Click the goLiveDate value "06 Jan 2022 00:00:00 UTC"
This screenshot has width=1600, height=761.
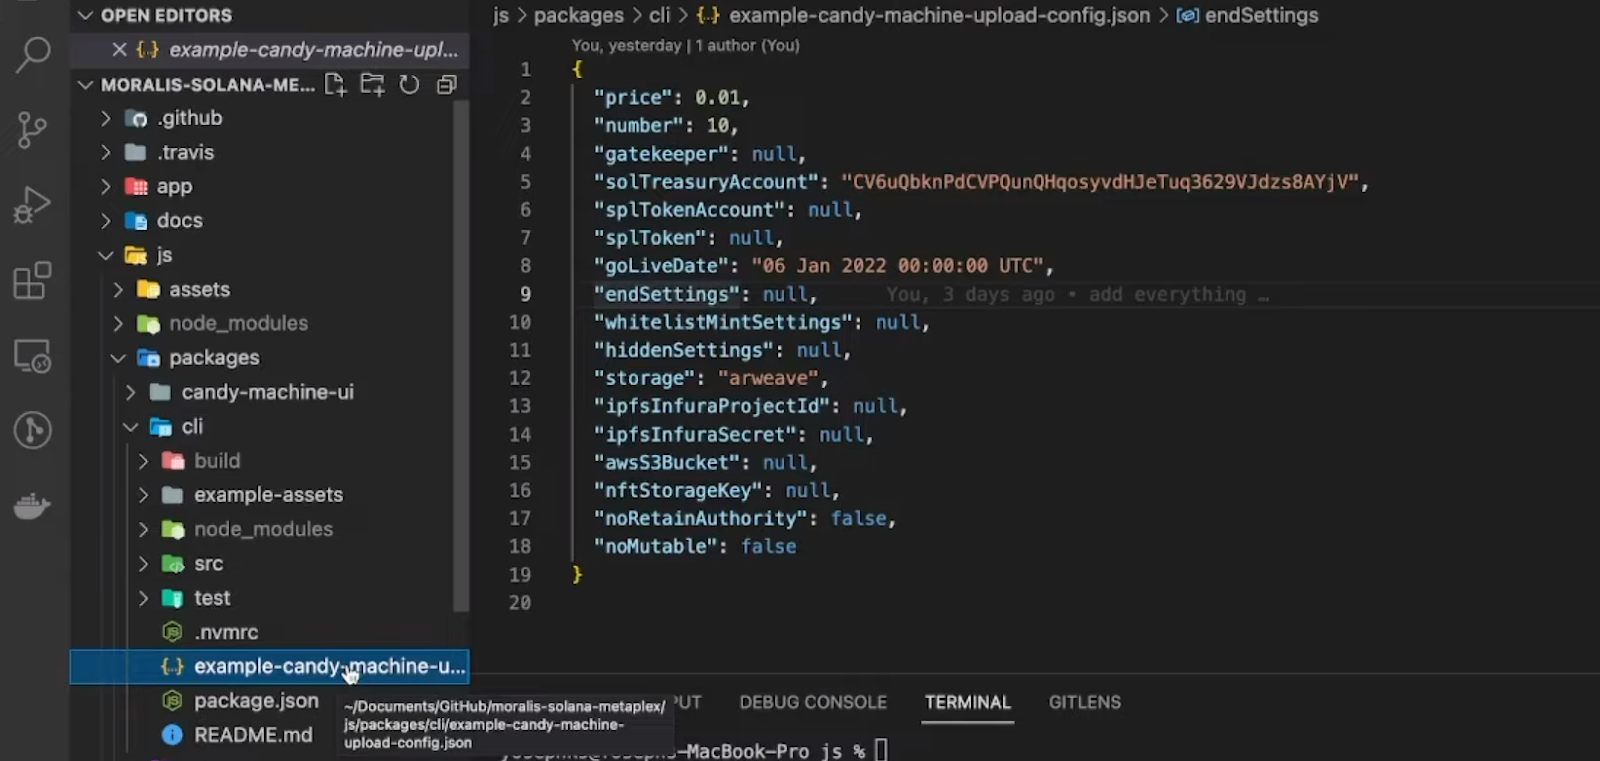[x=898, y=266]
